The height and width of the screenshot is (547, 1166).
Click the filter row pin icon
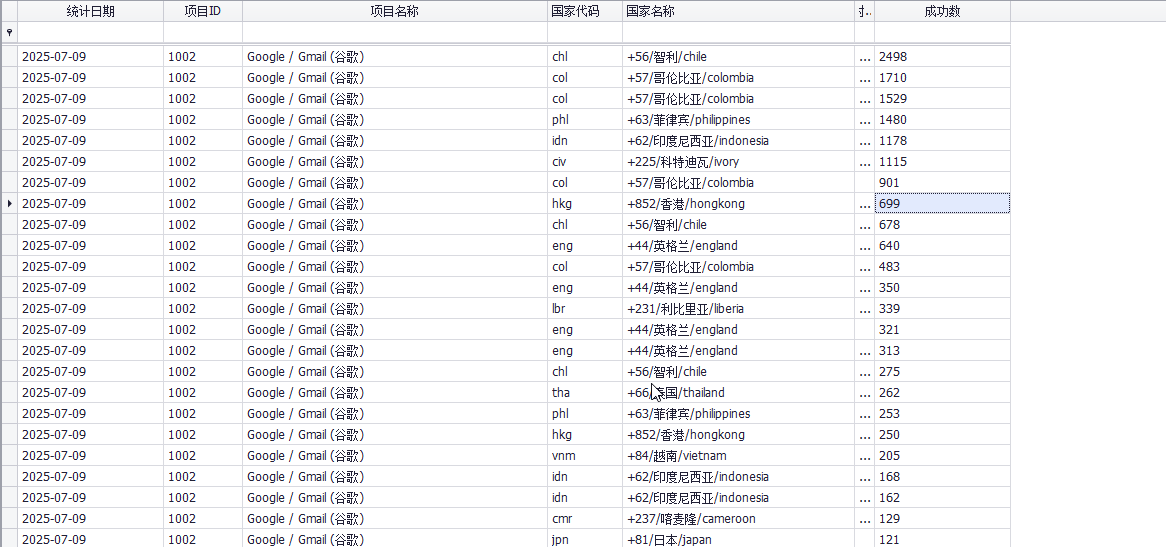coord(9,33)
